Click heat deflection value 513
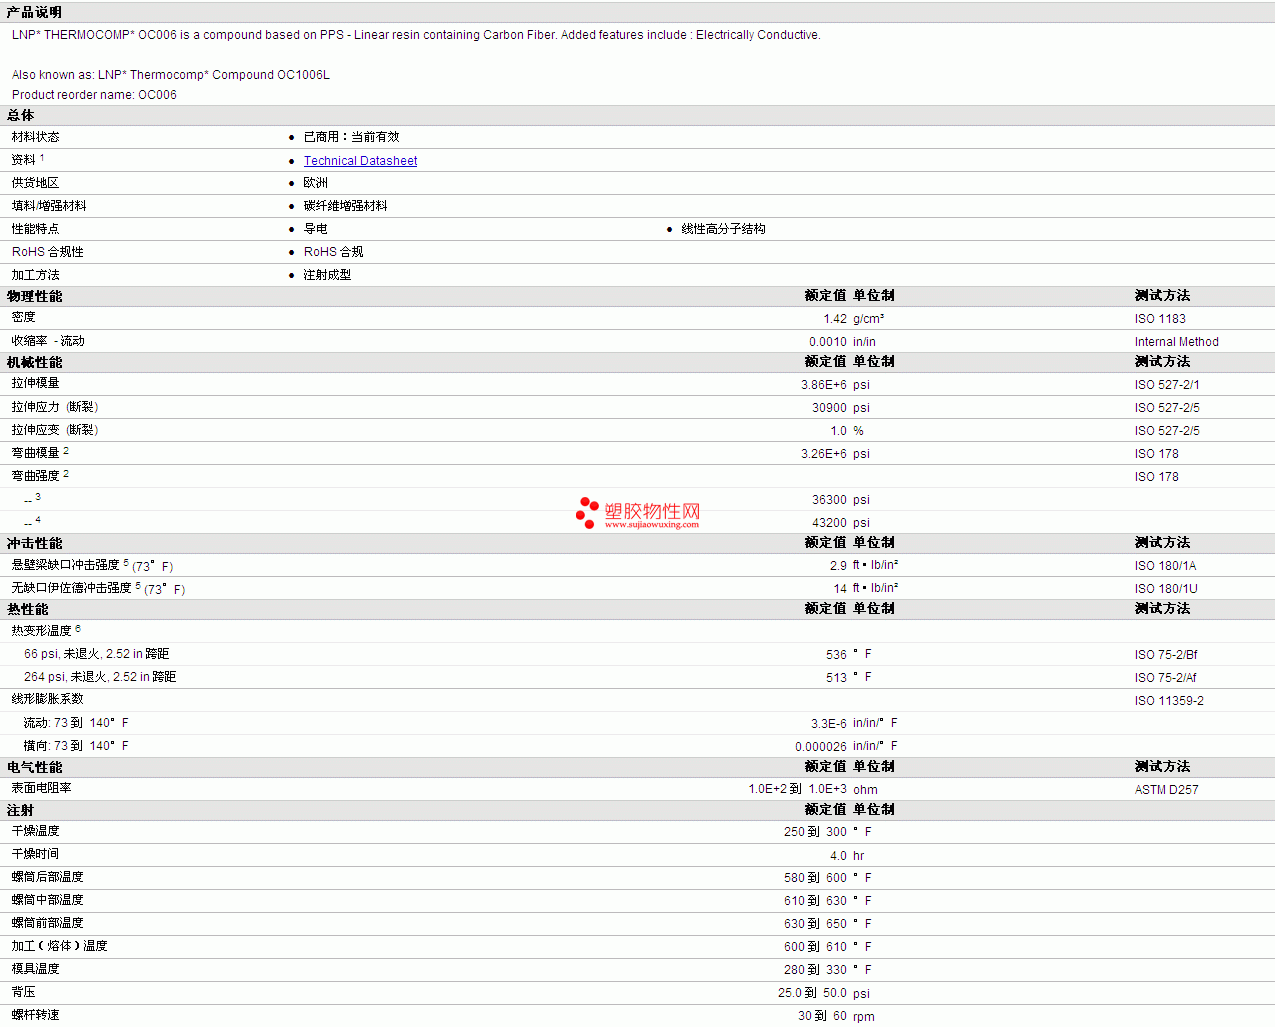This screenshot has width=1275, height=1027. pos(836,678)
